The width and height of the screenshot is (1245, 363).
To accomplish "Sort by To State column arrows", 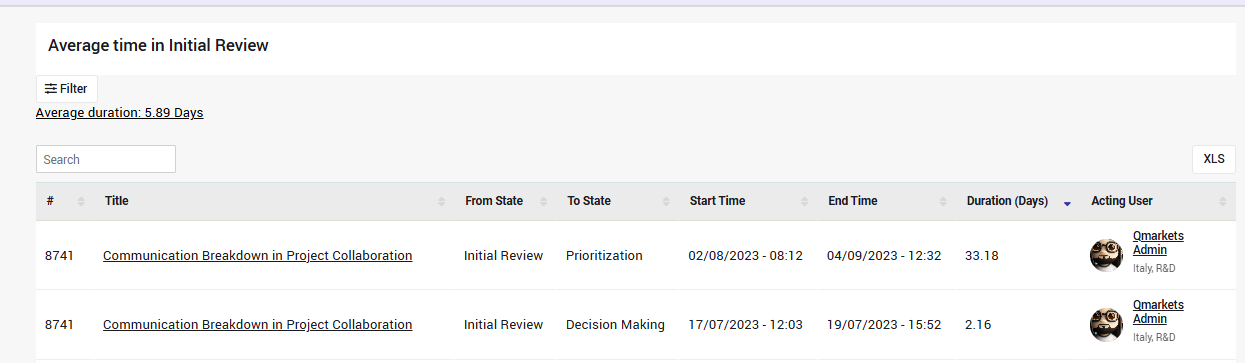I will [667, 202].
